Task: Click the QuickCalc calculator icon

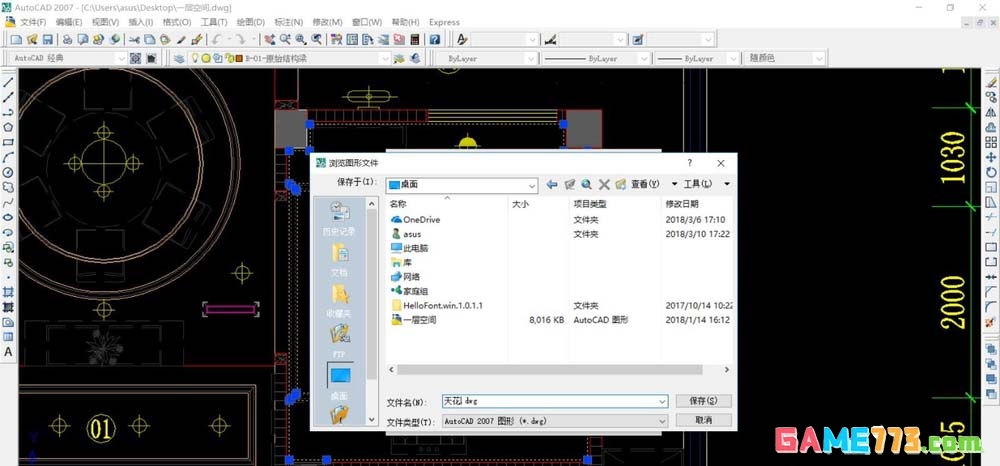Action: (415, 40)
